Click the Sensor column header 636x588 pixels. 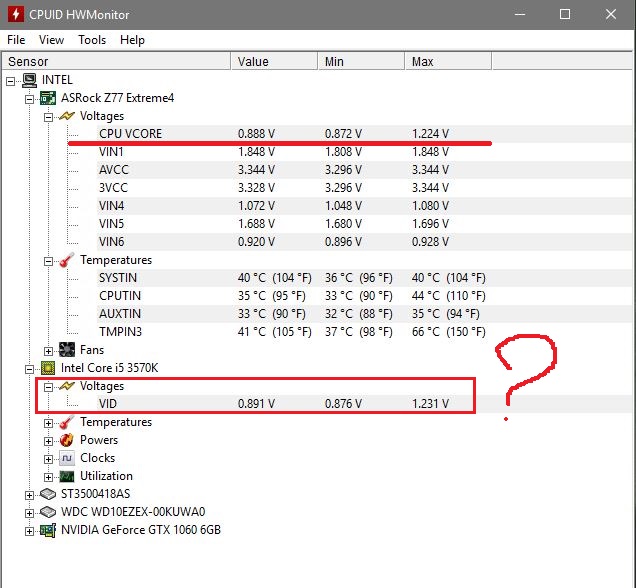click(x=116, y=61)
